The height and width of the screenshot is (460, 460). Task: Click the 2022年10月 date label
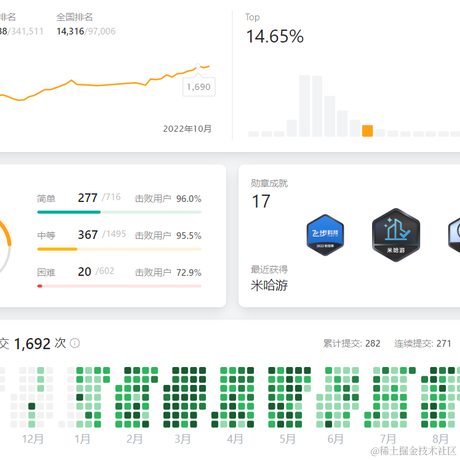187,129
